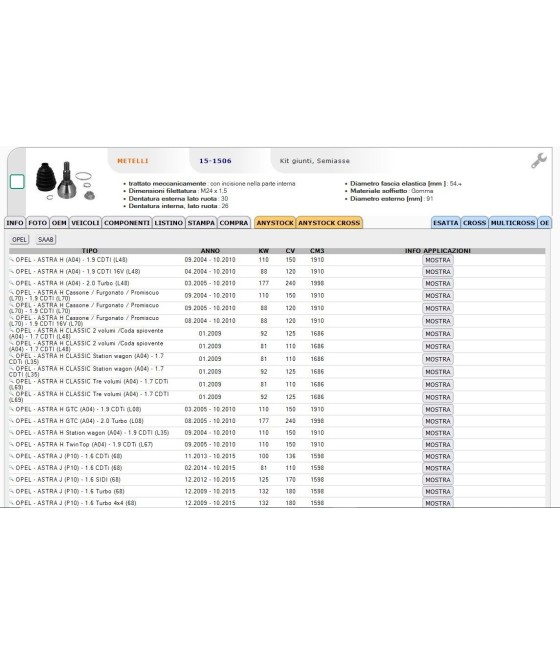Tick the product selection checkbox

[x=17, y=182]
